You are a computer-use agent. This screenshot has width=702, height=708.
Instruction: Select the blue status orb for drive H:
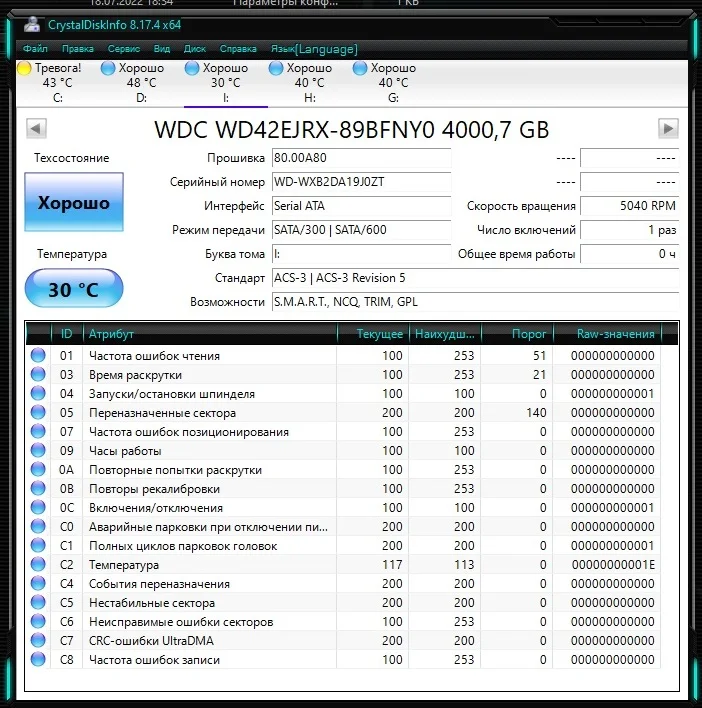coord(276,68)
